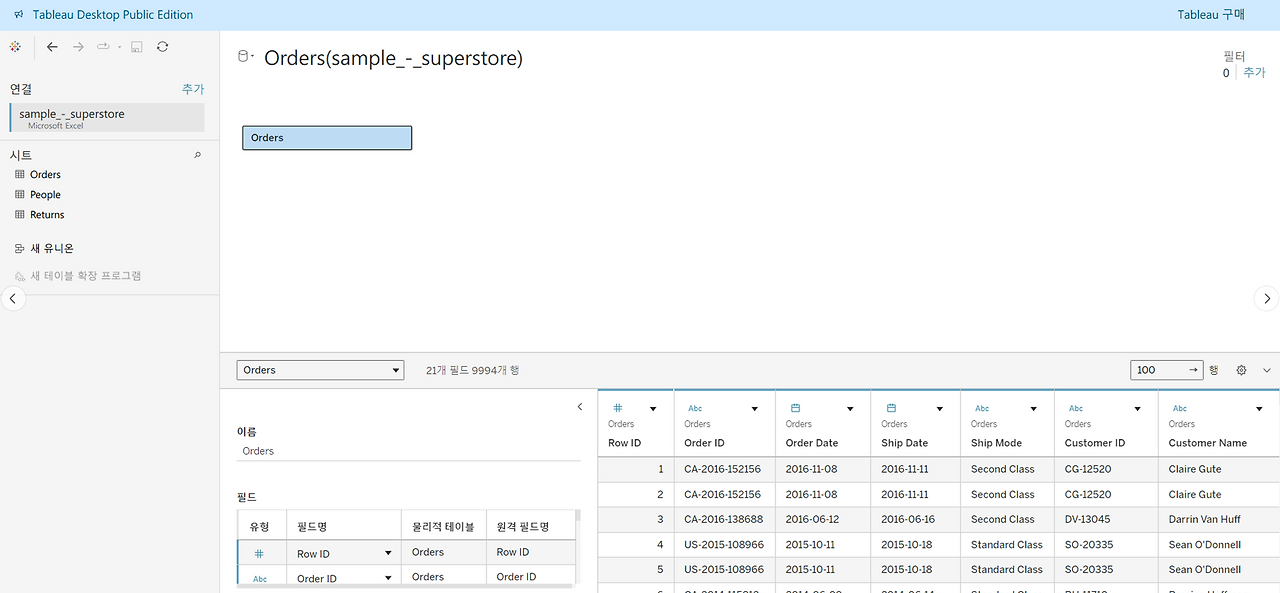Open the dropdown arrow next to redo
The width and height of the screenshot is (1280, 593).
(x=119, y=47)
